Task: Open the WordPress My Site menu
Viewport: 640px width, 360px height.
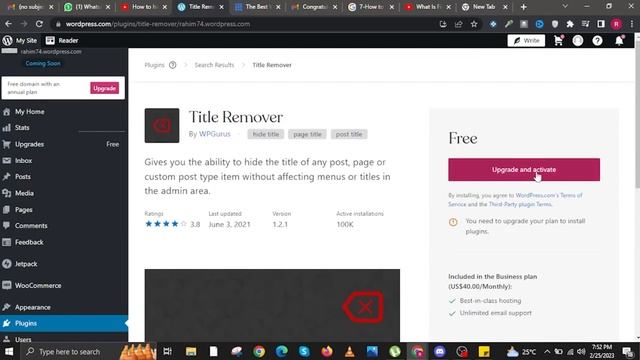Action: (x=20, y=40)
